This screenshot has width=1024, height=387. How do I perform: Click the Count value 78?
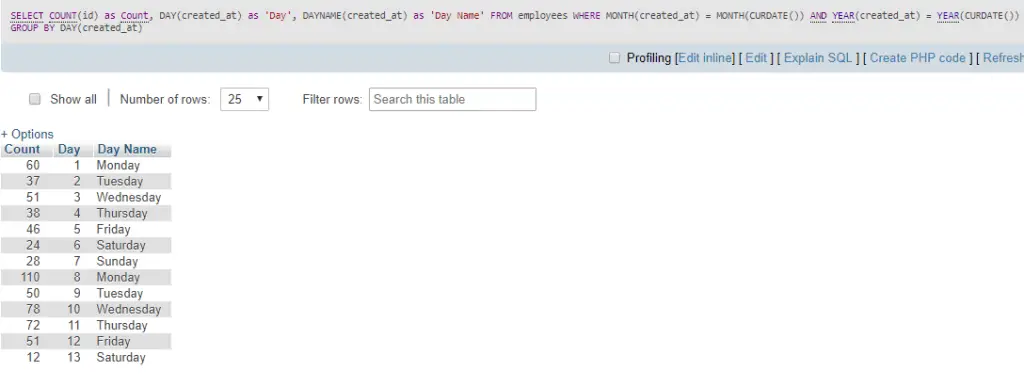coord(33,309)
